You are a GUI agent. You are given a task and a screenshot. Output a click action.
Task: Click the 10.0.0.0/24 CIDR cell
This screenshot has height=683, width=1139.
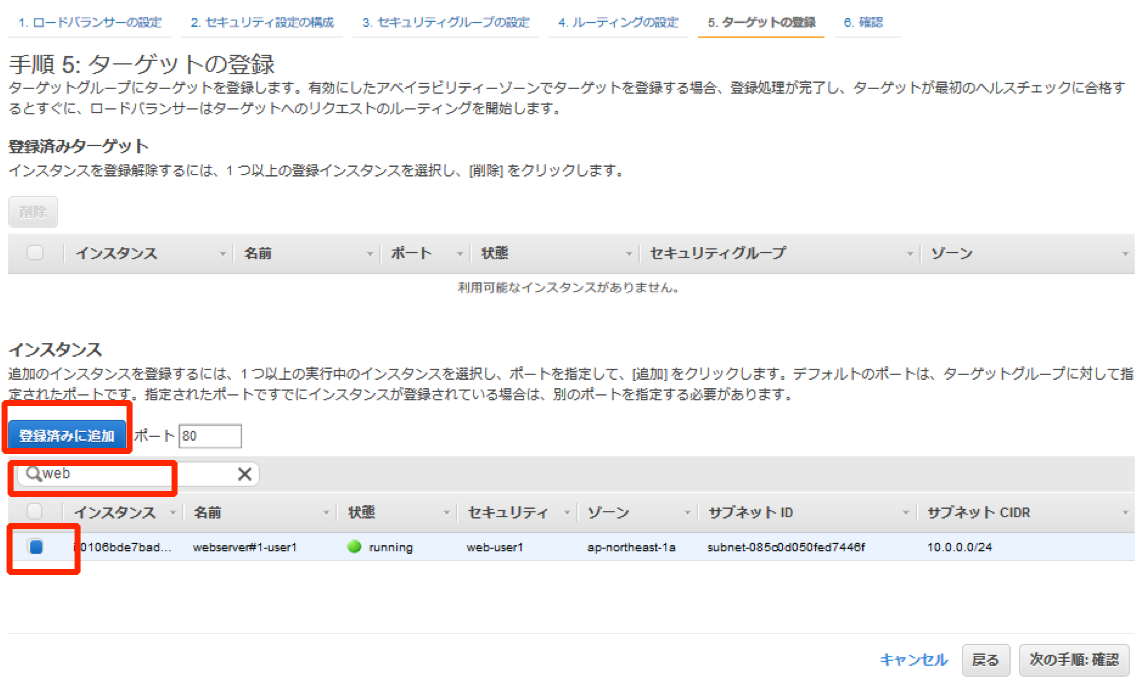[x=959, y=547]
